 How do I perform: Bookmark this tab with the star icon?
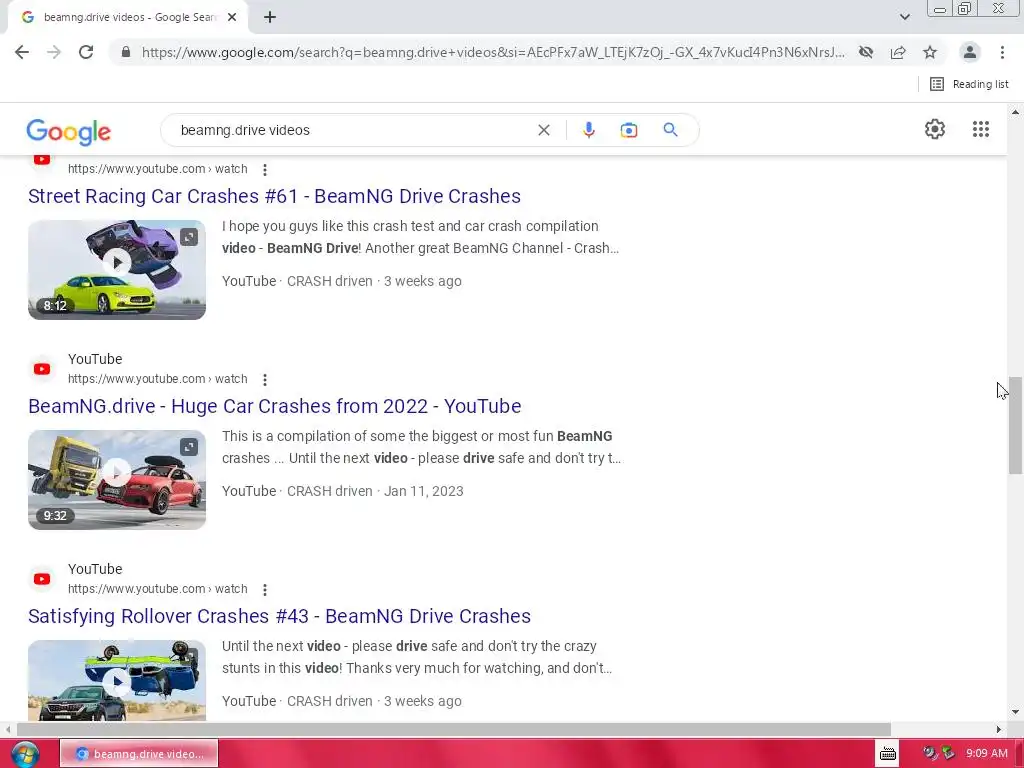[x=930, y=52]
